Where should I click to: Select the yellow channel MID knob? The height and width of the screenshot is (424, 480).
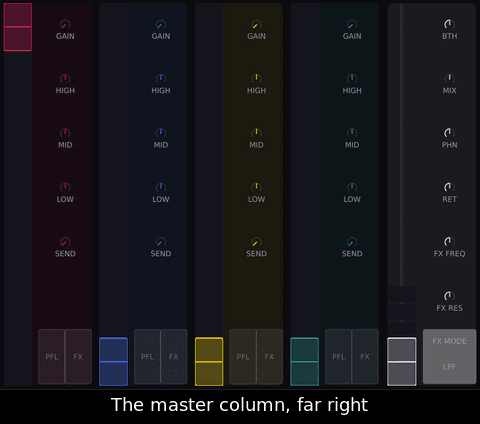click(x=256, y=133)
